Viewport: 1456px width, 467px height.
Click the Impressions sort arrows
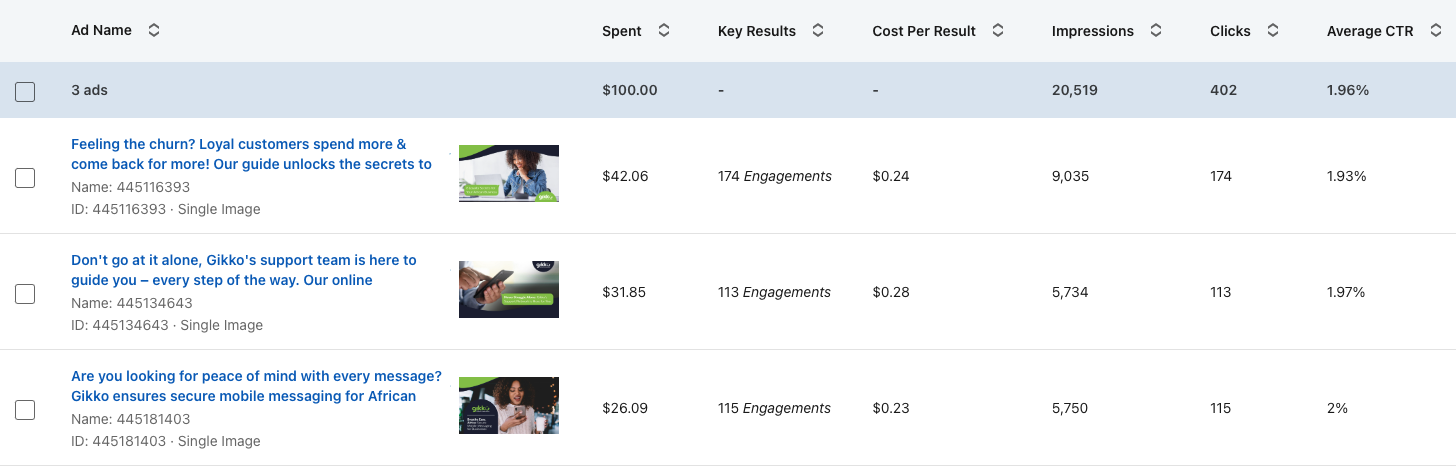(1156, 31)
